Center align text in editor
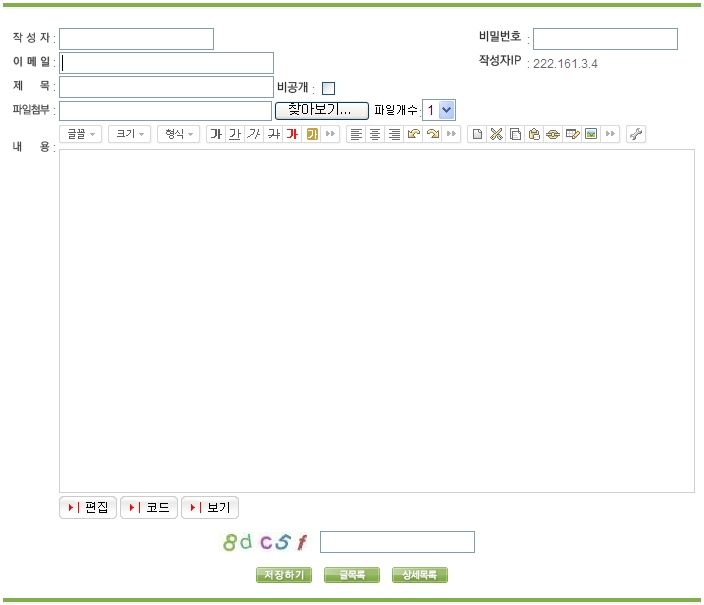The image size is (704, 605). (x=375, y=134)
